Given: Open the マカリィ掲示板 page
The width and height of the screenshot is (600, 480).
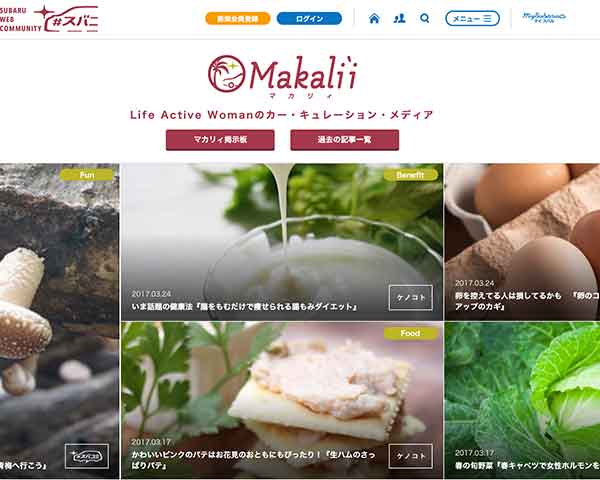Looking at the screenshot, I should (x=220, y=140).
